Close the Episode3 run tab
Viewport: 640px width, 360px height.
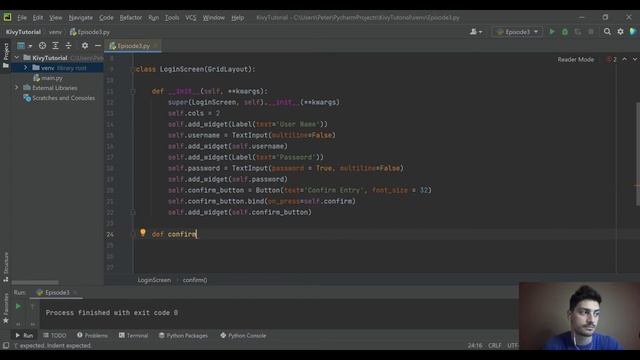75,293
